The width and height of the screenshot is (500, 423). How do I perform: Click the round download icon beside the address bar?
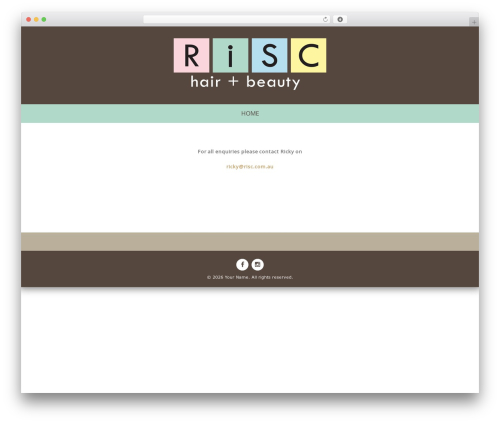(x=340, y=19)
